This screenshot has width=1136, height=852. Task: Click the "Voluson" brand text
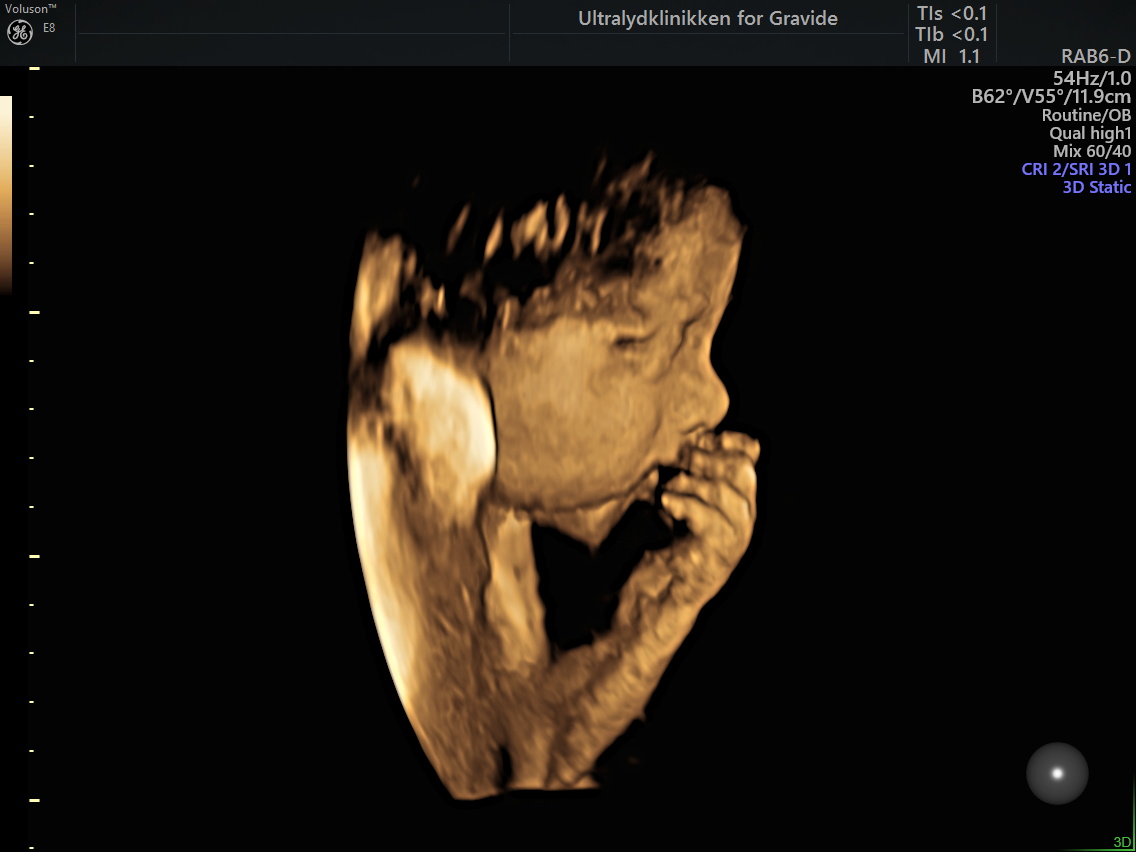click(31, 9)
